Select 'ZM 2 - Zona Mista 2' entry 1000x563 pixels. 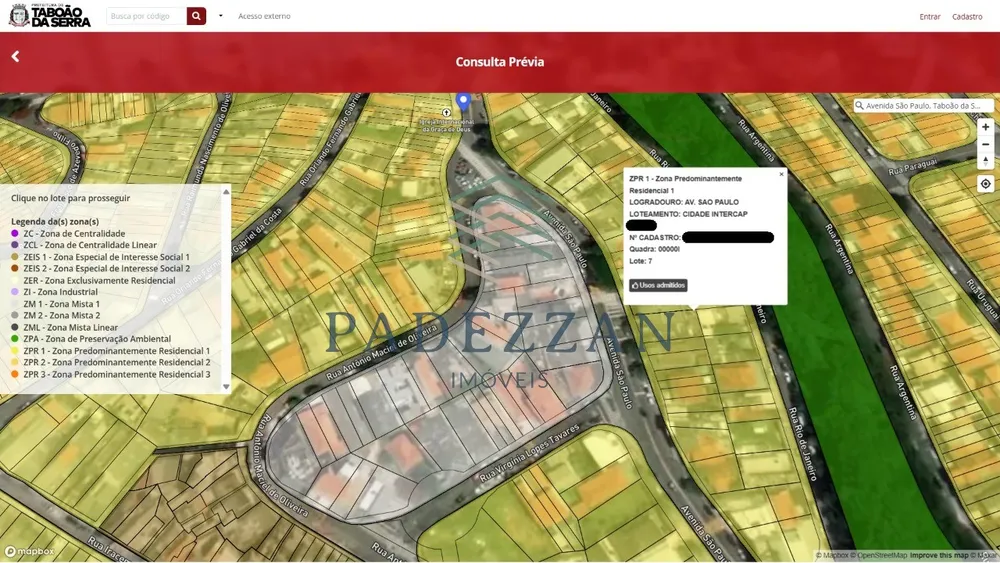pos(61,315)
